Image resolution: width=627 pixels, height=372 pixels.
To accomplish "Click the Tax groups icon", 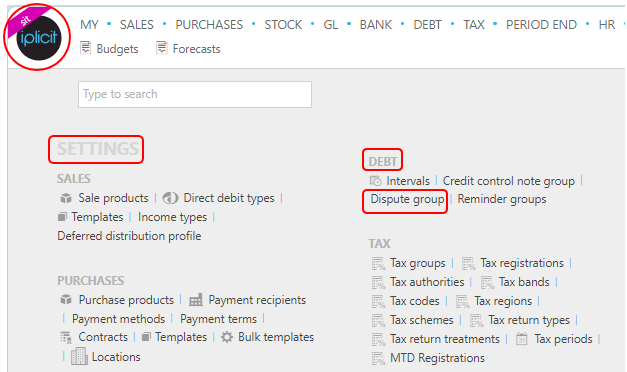I will [x=378, y=264].
